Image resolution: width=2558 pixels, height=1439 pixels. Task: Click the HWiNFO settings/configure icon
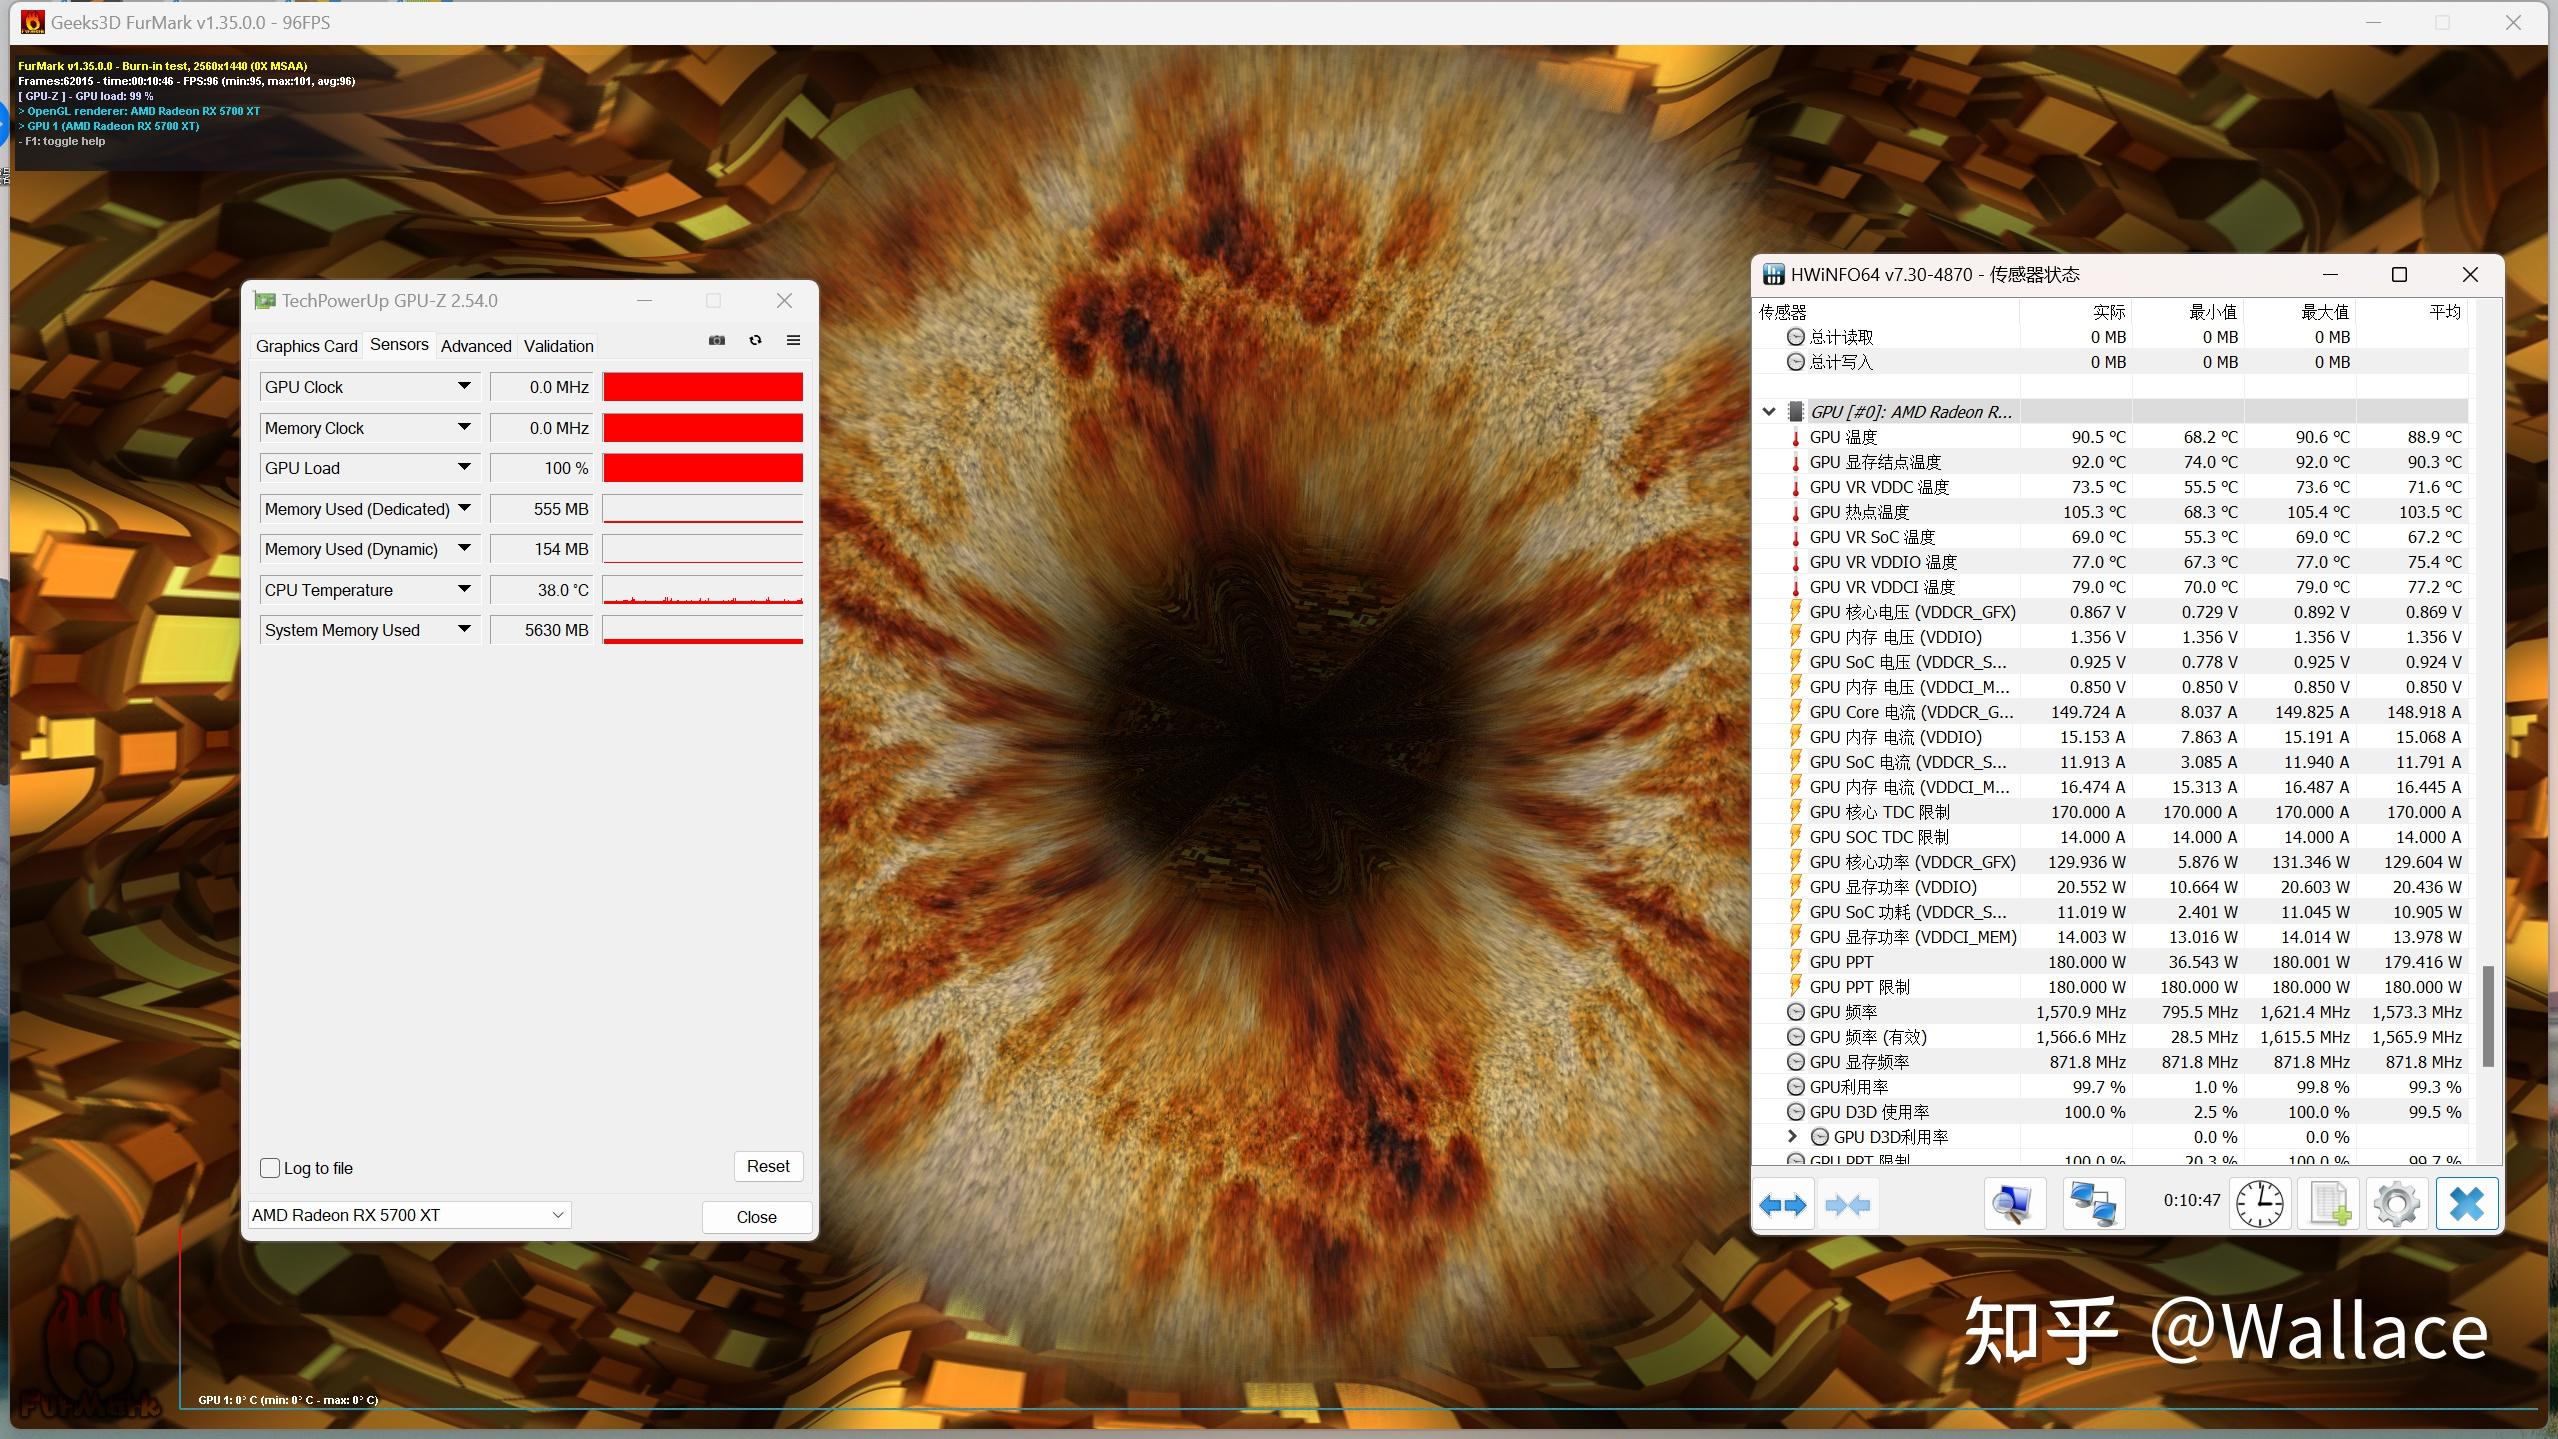[2395, 1204]
